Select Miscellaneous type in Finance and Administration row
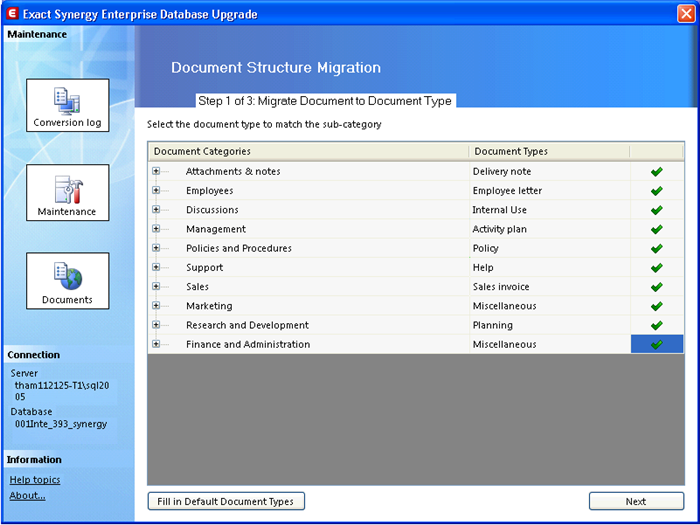The width and height of the screenshot is (700, 525). point(550,344)
